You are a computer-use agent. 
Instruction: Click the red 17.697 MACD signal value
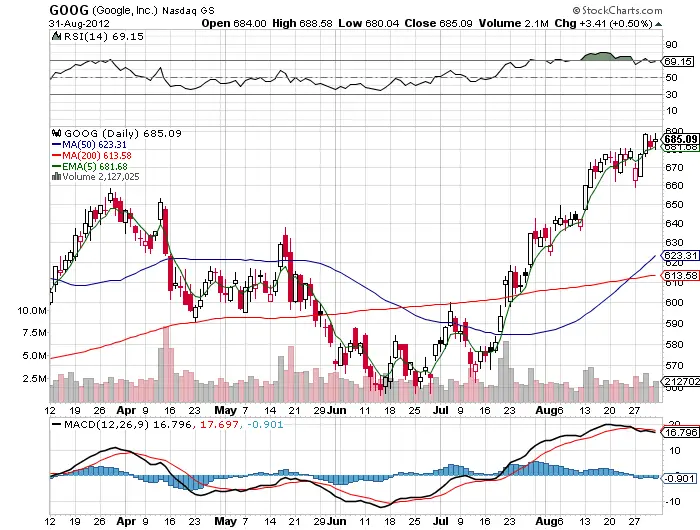pos(219,424)
